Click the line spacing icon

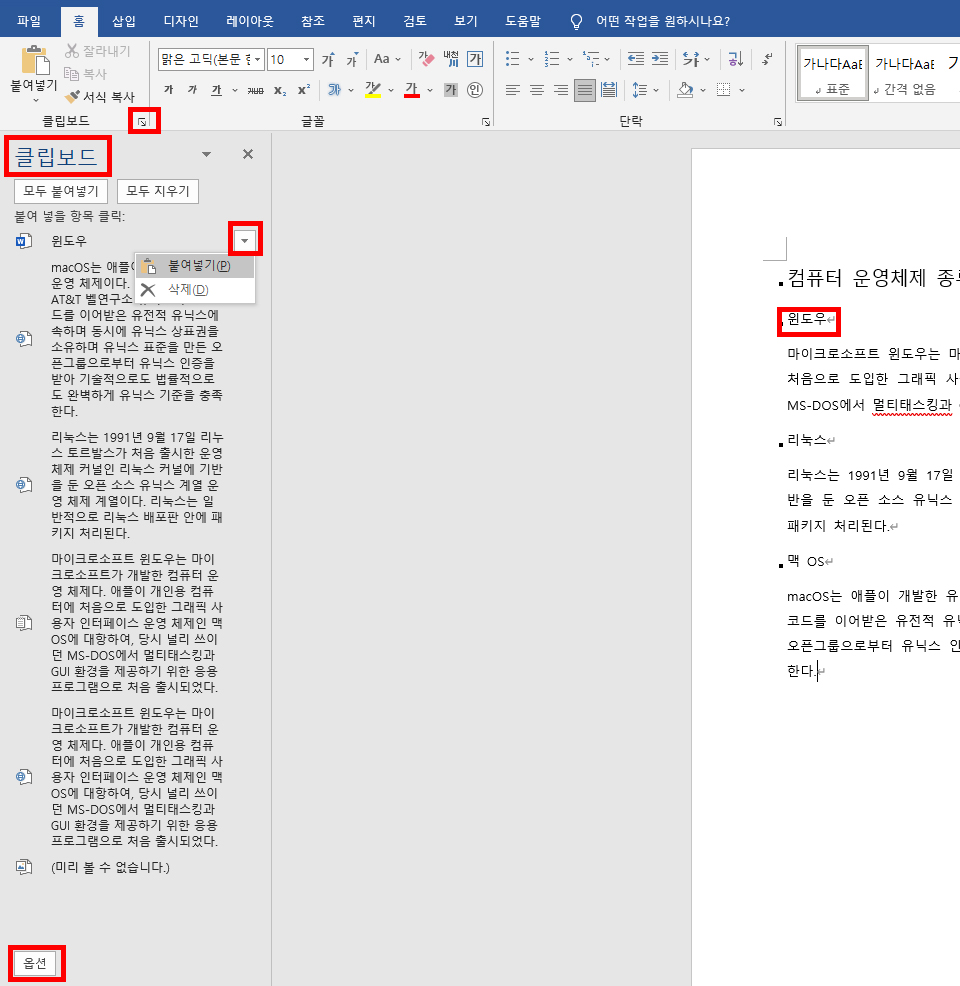click(639, 90)
